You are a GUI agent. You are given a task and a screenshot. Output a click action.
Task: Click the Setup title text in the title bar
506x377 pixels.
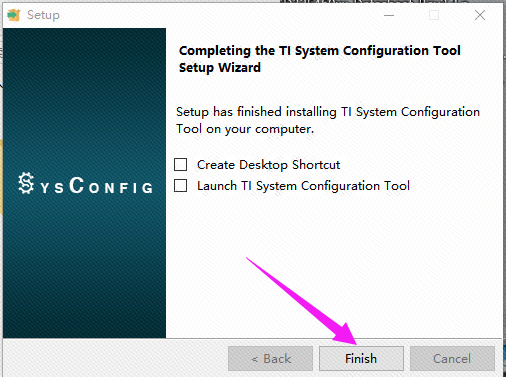[43, 15]
